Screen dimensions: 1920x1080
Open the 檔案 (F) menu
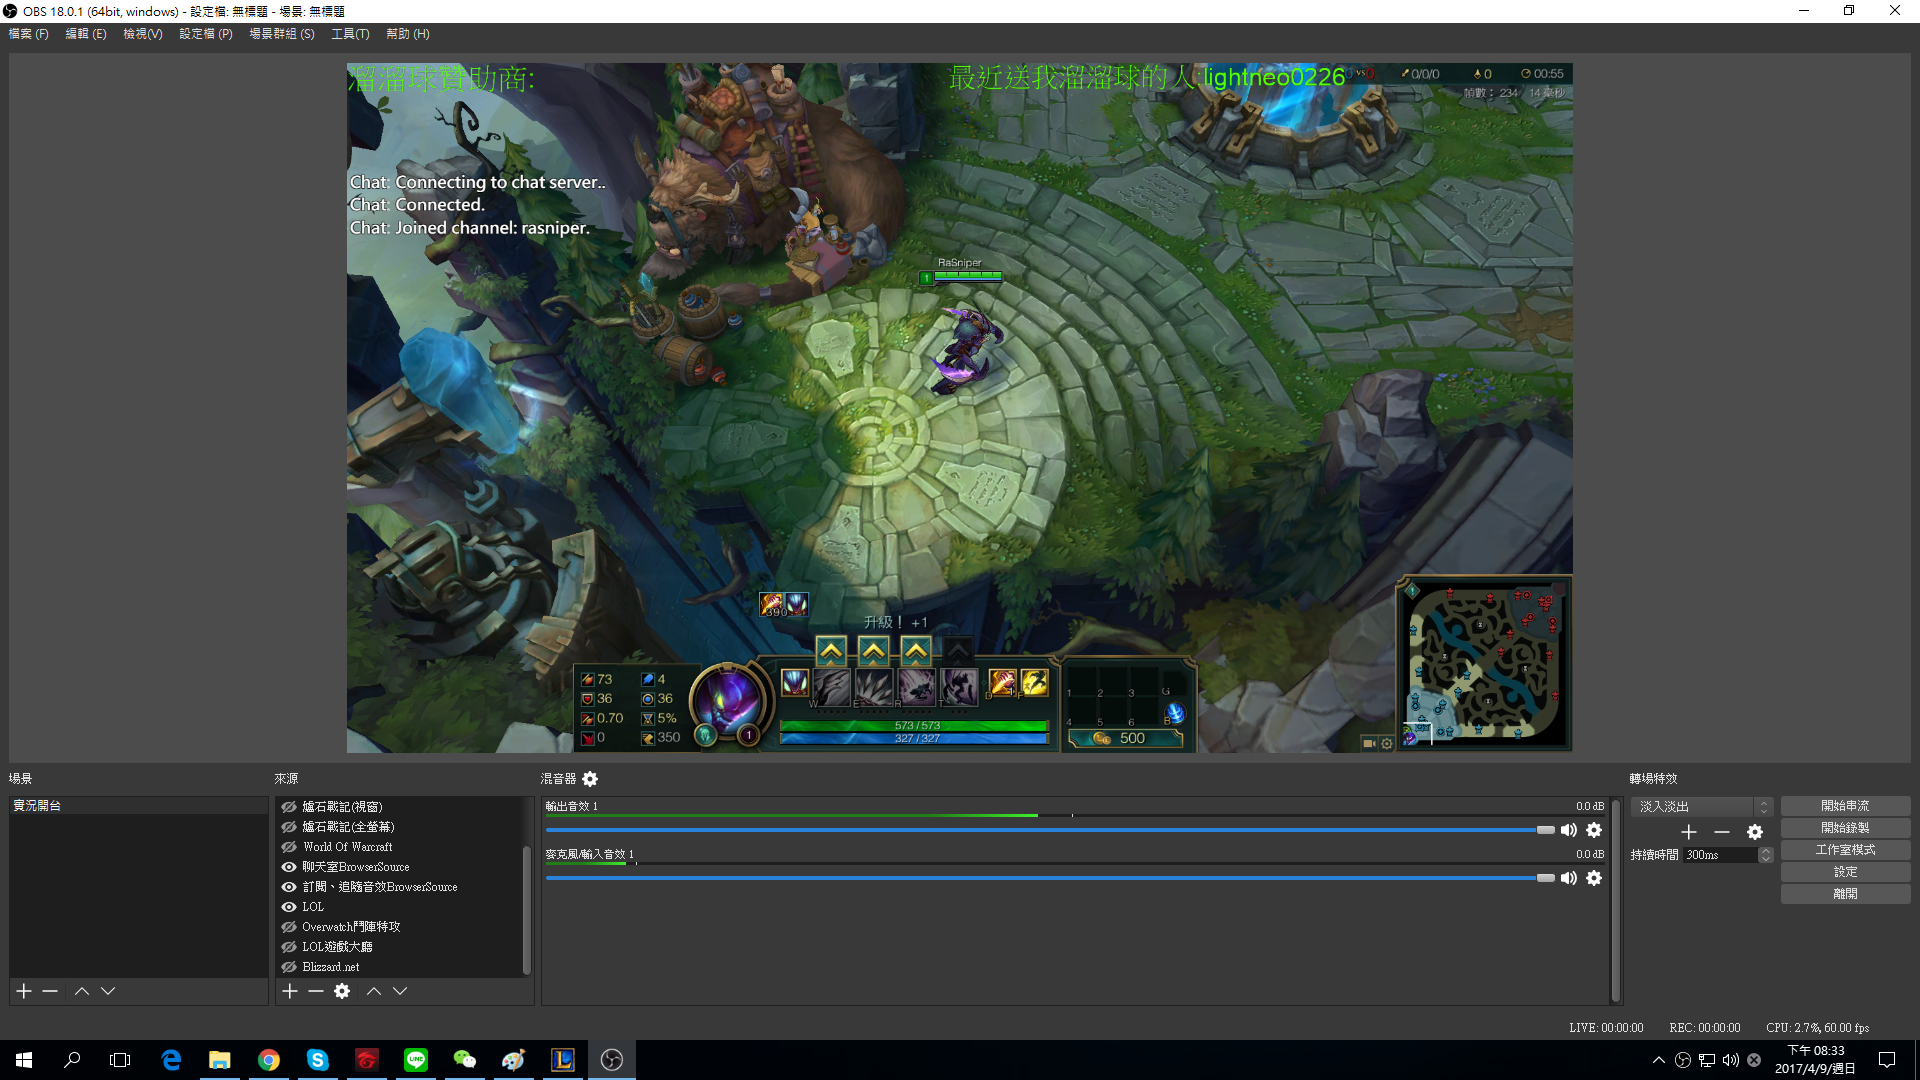click(28, 34)
